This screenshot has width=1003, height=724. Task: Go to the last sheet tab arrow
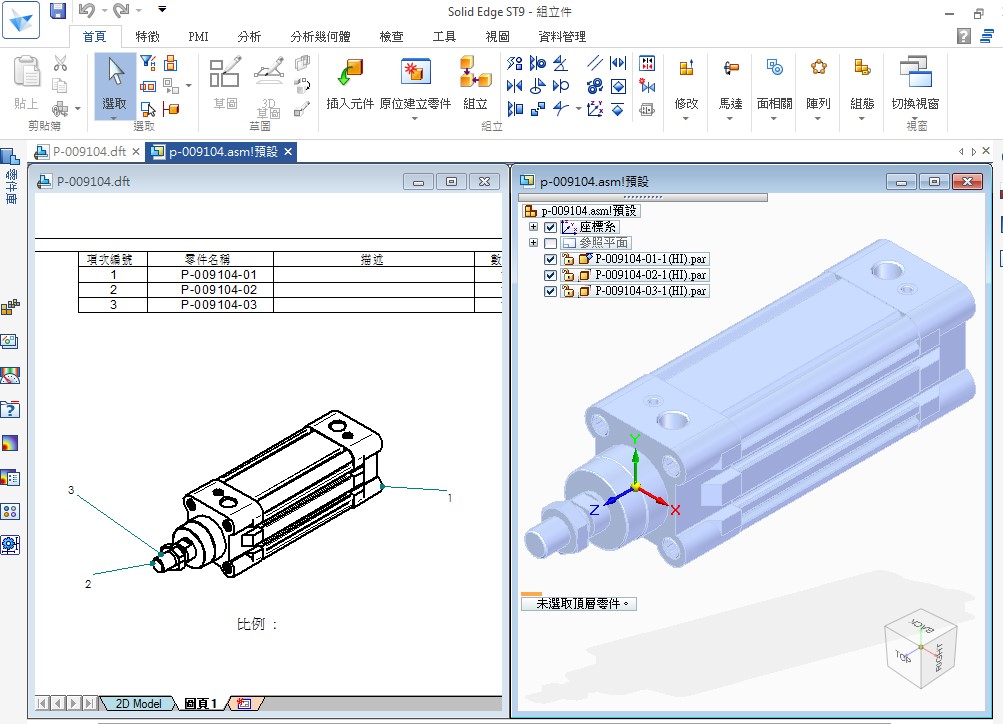click(90, 704)
